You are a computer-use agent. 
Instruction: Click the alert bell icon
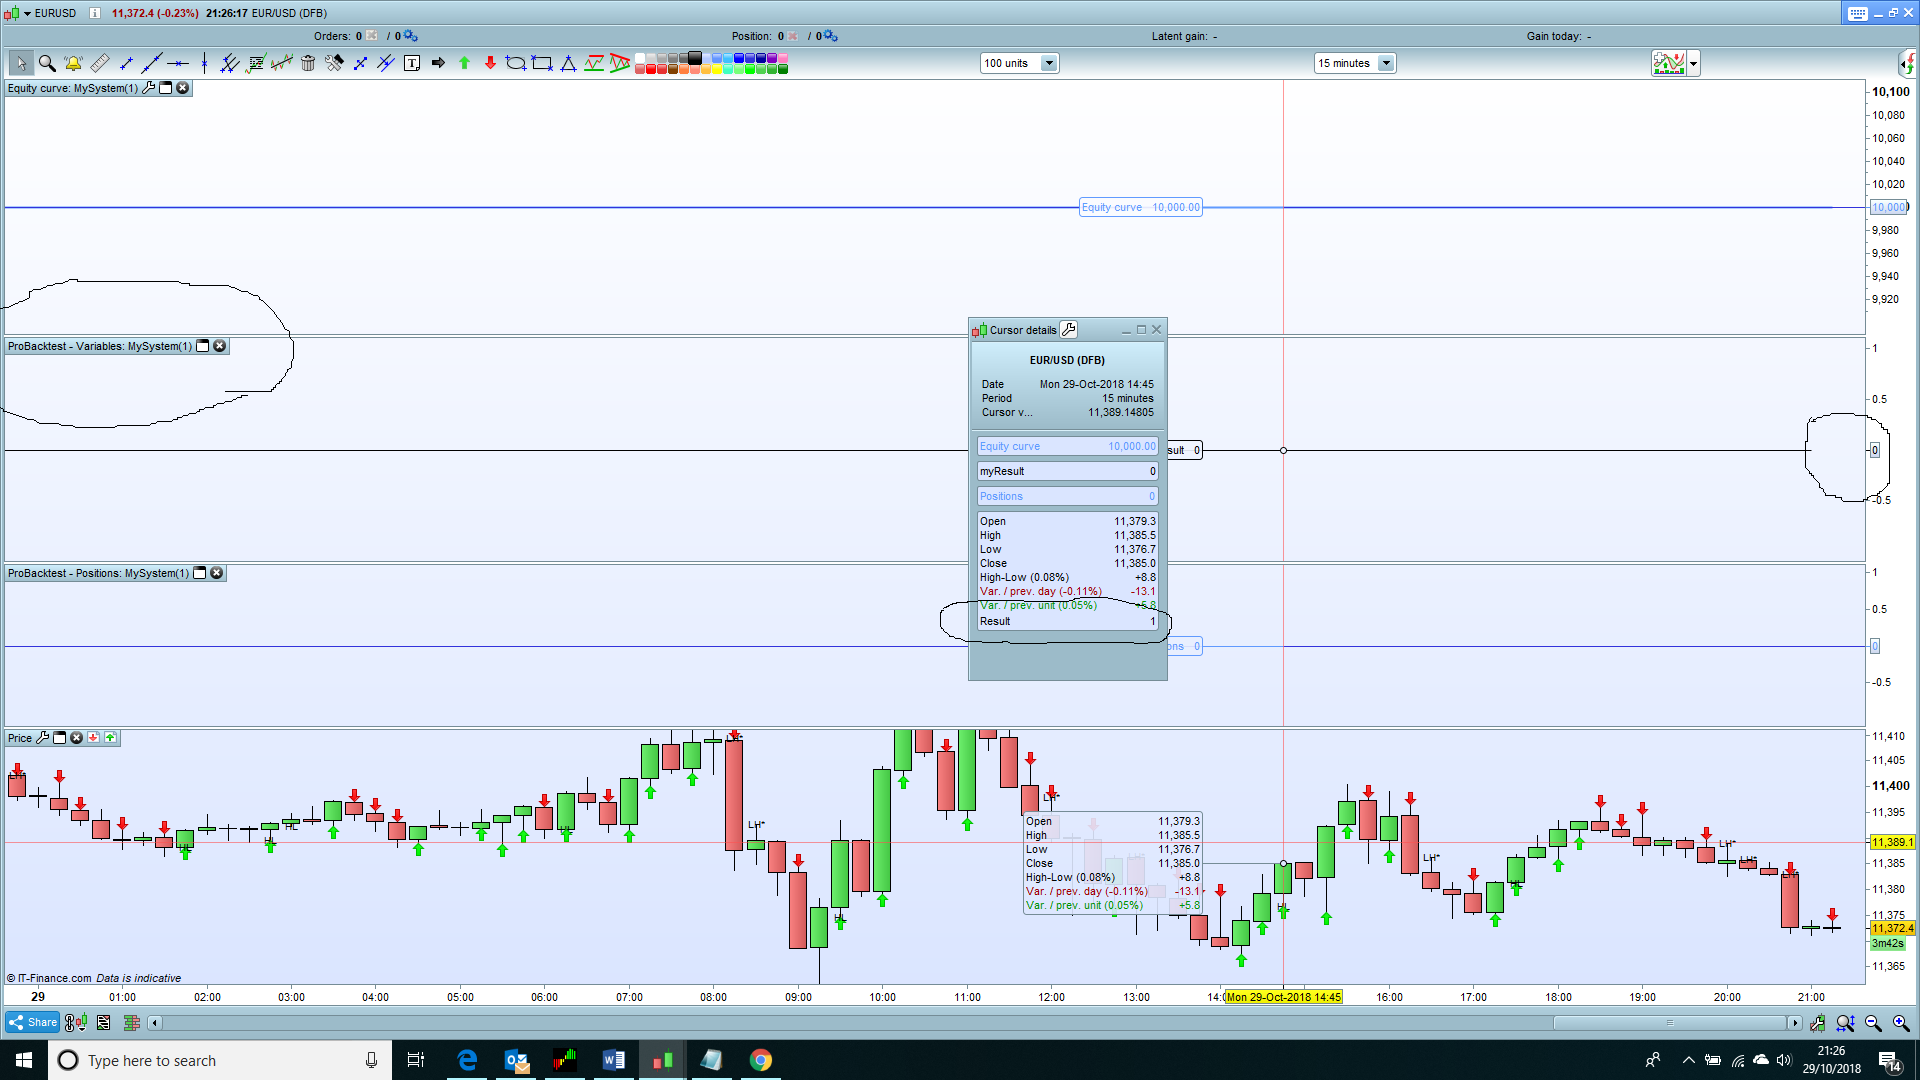[73, 63]
